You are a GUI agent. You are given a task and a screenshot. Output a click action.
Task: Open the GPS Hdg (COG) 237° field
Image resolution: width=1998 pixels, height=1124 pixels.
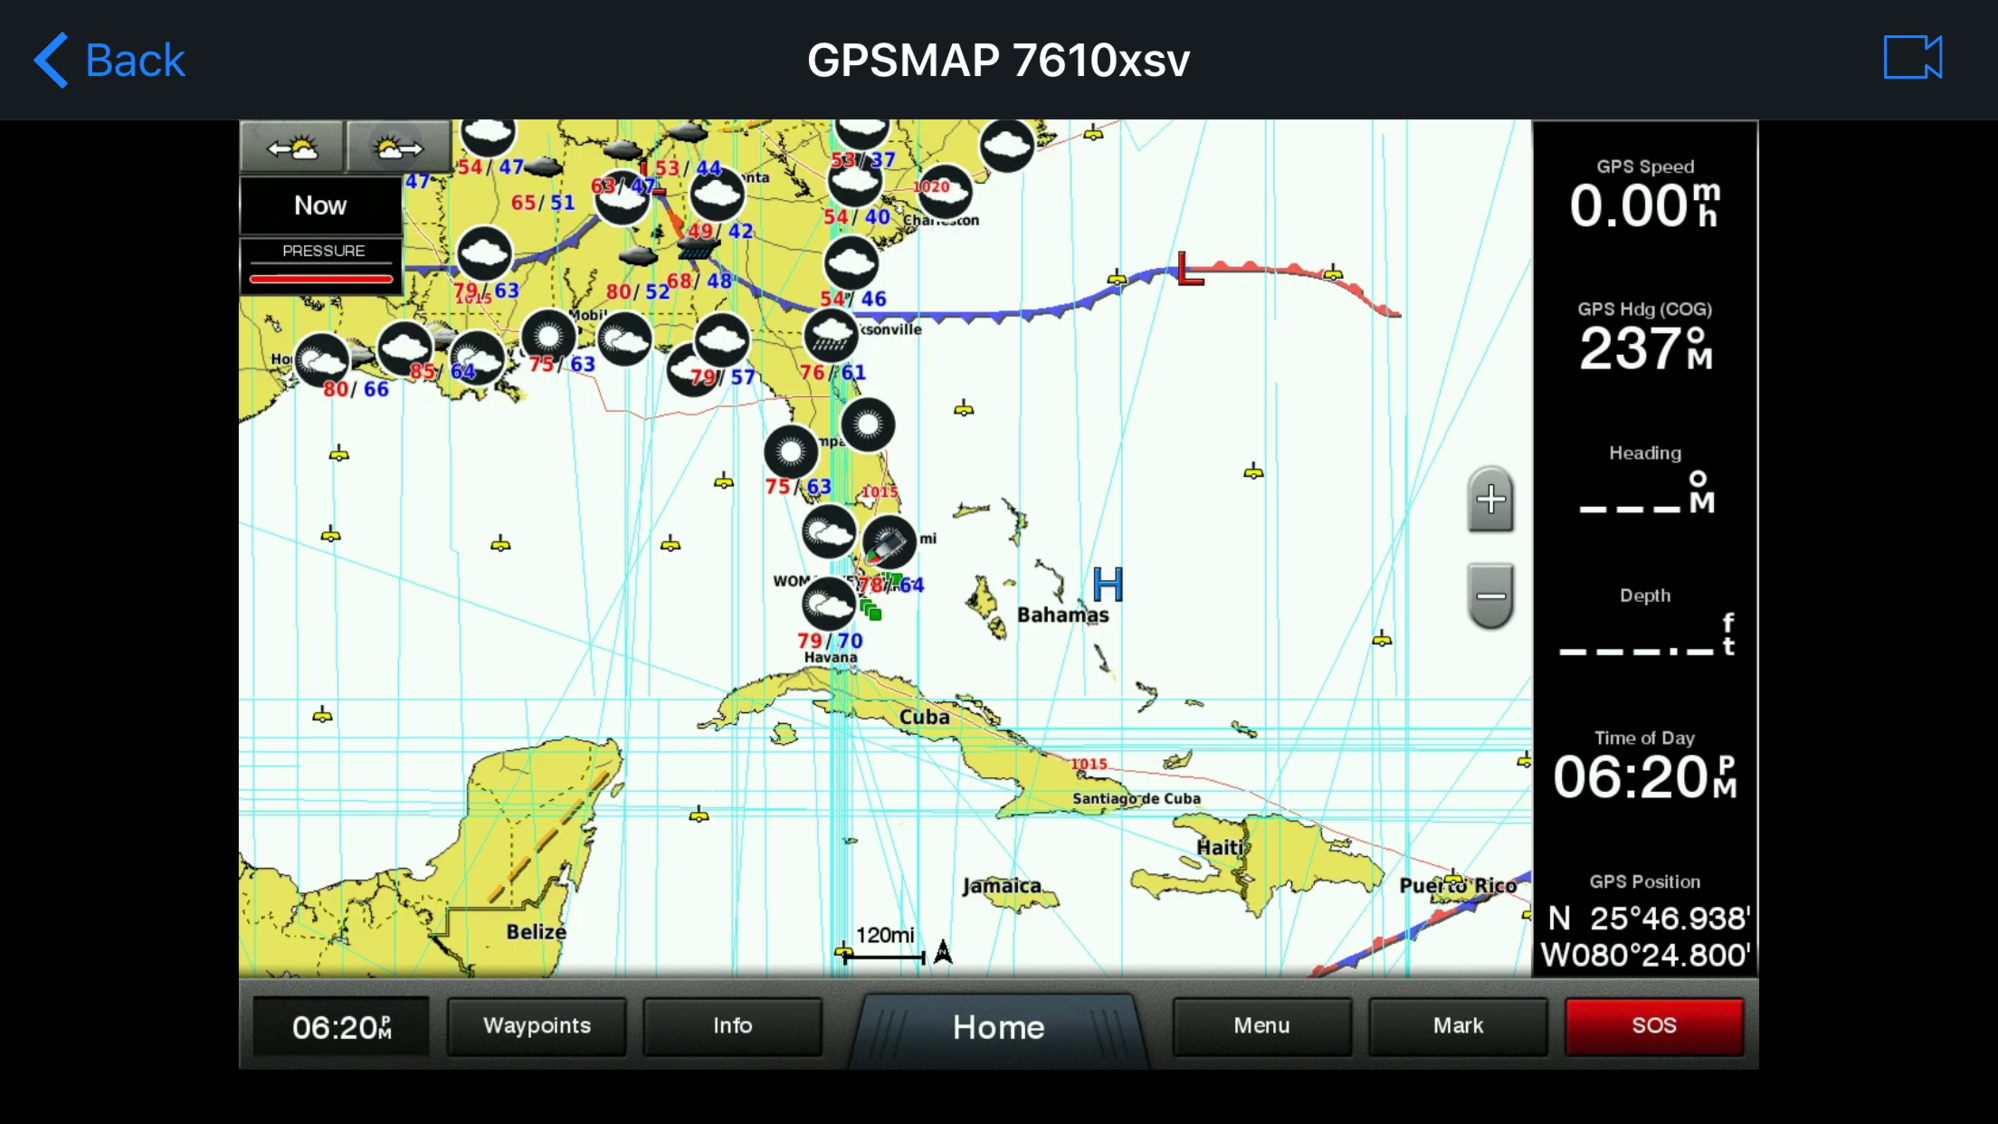pos(1645,337)
